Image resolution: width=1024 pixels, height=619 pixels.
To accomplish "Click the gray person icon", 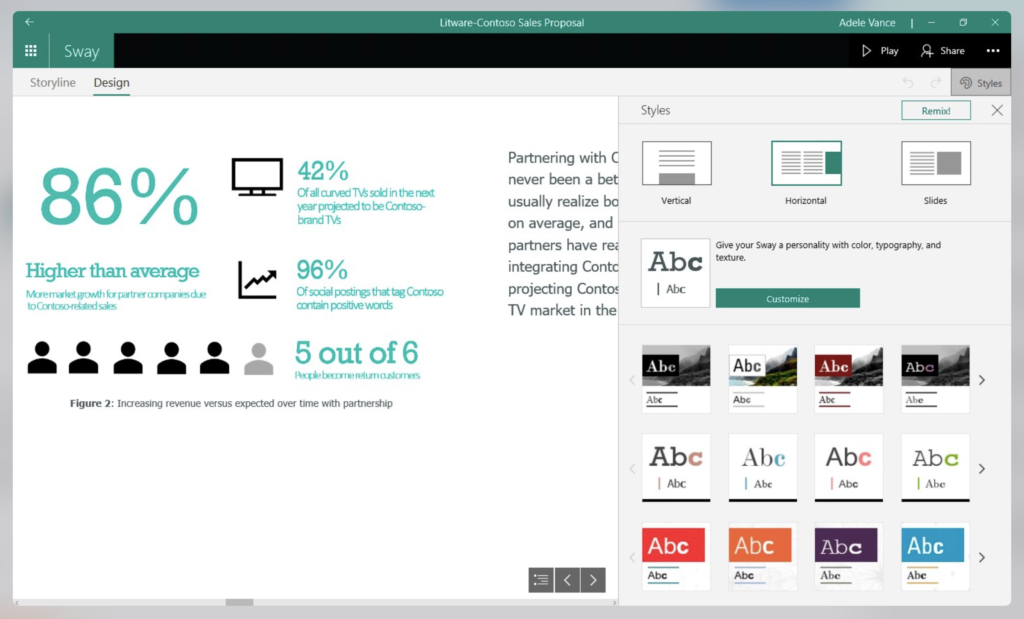I will tap(259, 358).
